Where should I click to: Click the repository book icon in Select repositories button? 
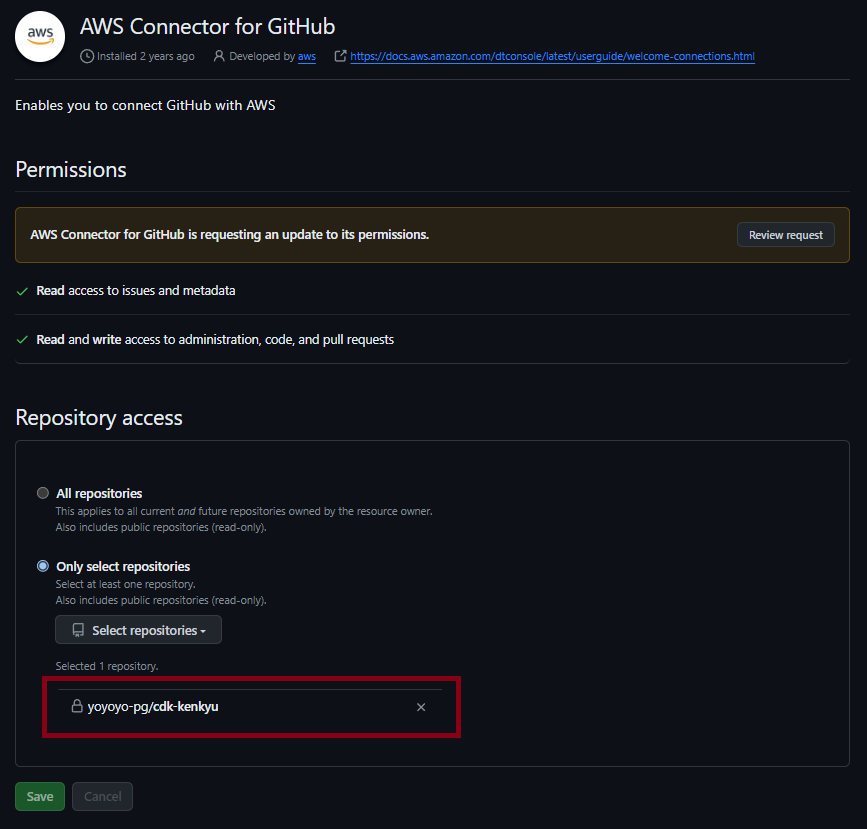[77, 629]
